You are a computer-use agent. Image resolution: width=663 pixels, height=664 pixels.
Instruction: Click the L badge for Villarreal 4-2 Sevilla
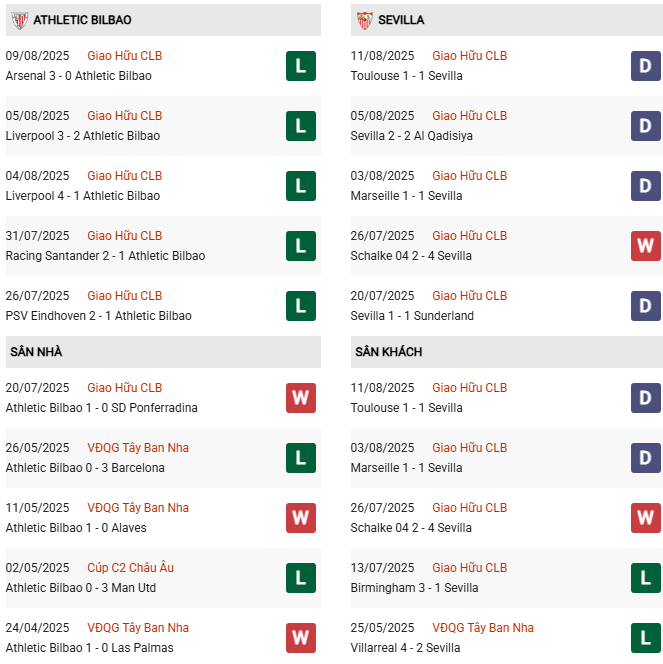(646, 638)
